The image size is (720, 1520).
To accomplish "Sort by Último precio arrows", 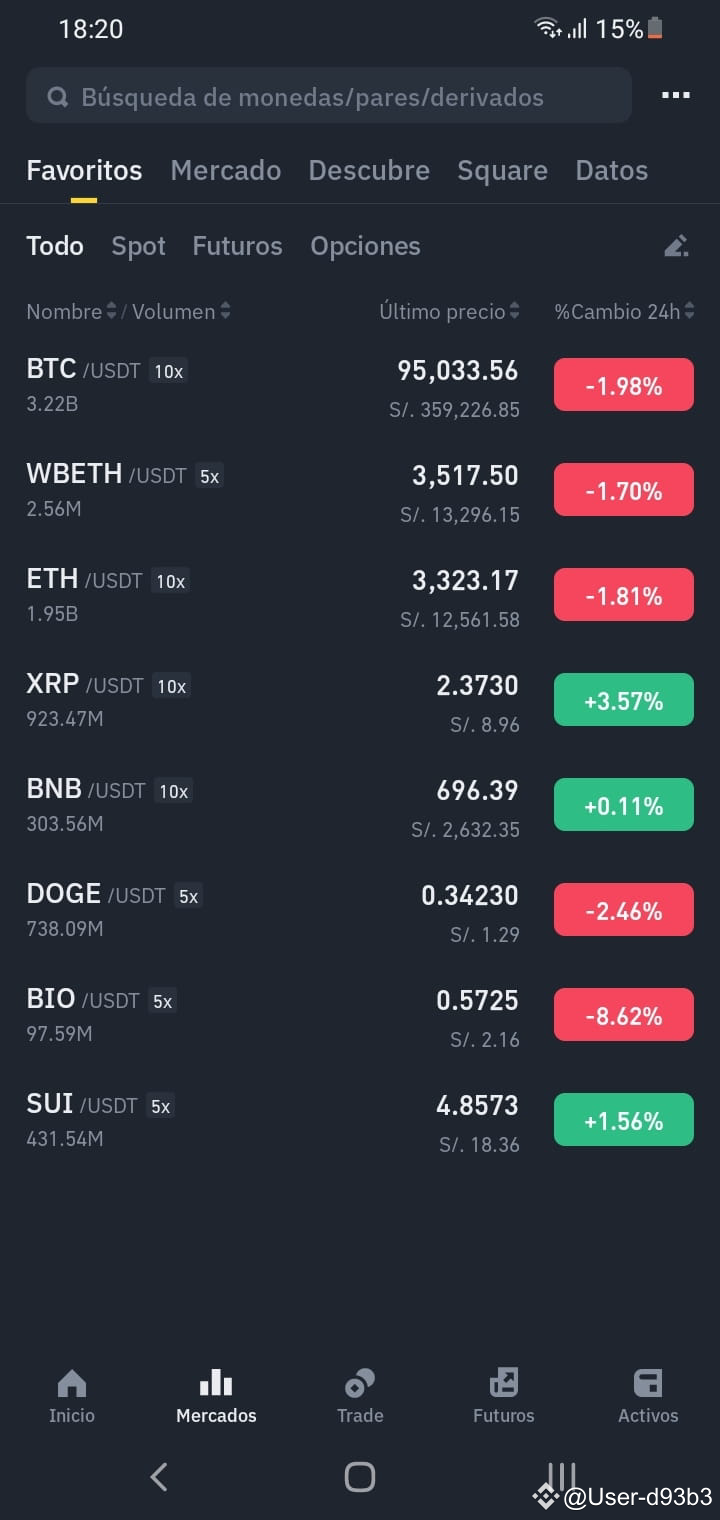I will click(514, 311).
